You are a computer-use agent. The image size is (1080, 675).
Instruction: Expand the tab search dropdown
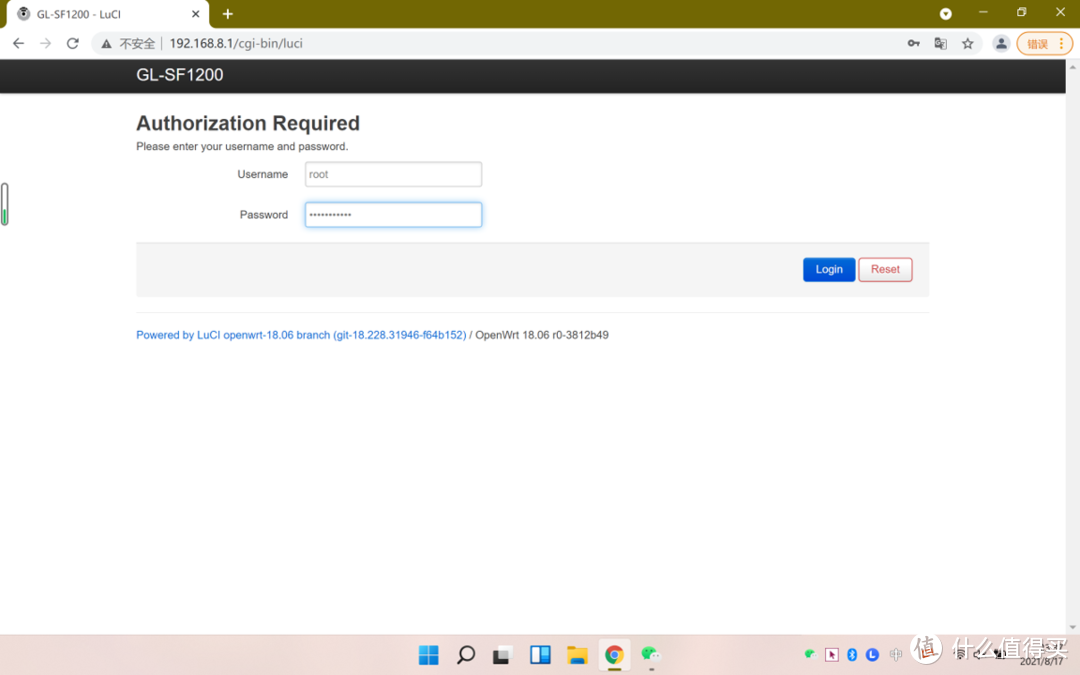[x=945, y=14]
